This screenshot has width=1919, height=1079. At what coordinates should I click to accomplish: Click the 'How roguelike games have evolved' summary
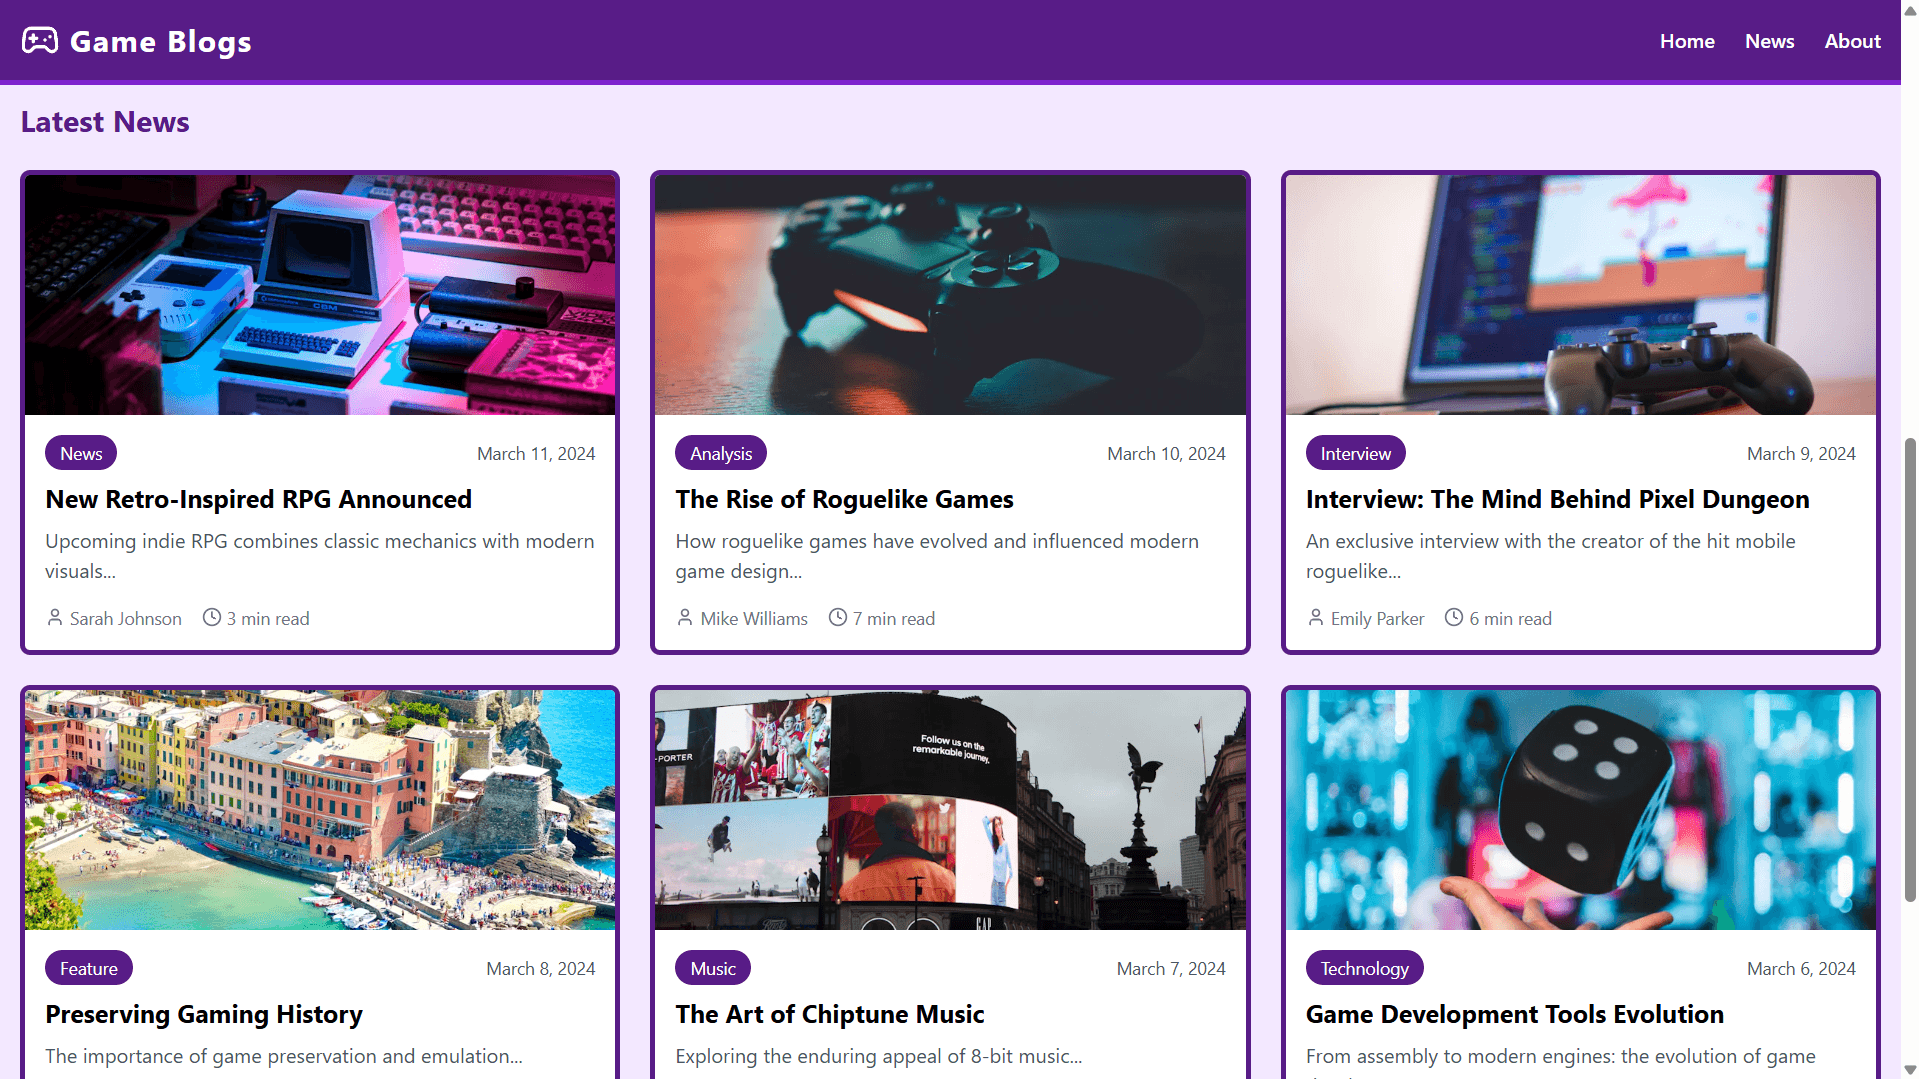pos(937,556)
